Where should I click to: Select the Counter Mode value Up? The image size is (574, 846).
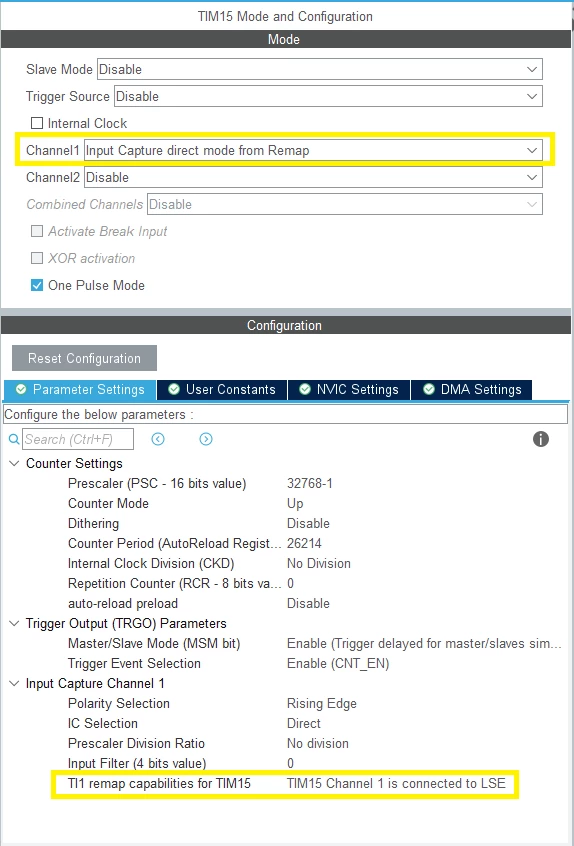[295, 503]
